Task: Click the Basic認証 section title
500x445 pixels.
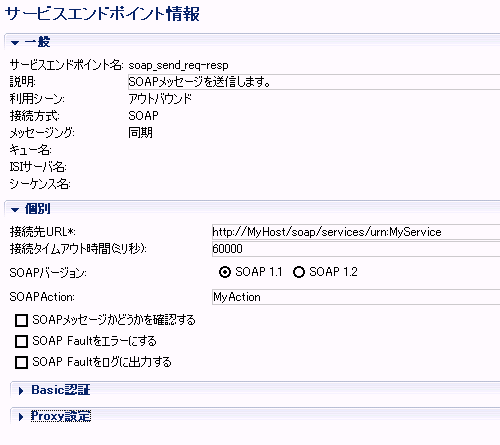Action: (61, 390)
